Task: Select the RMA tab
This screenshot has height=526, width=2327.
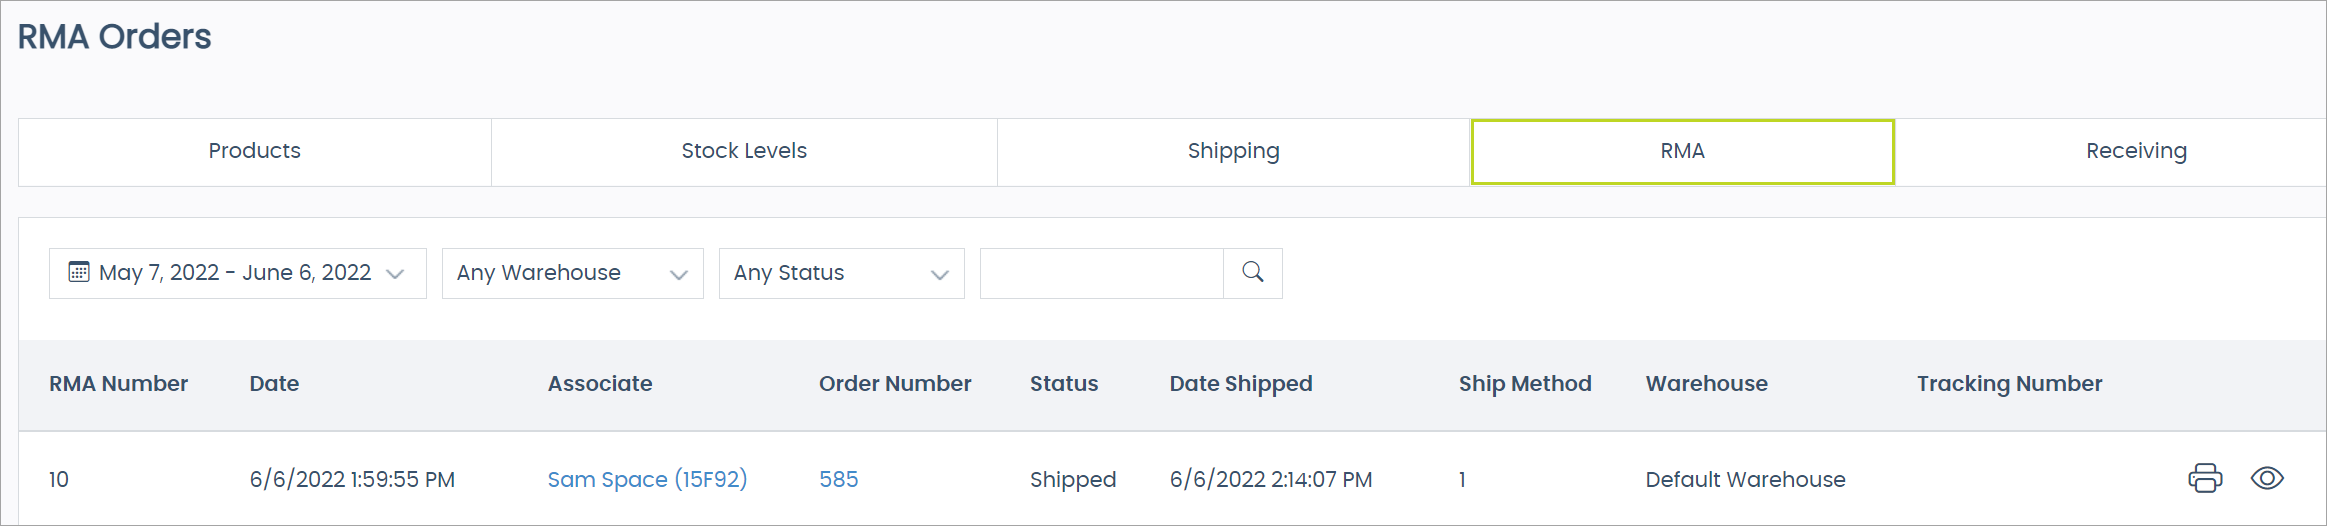Action: 1682,151
